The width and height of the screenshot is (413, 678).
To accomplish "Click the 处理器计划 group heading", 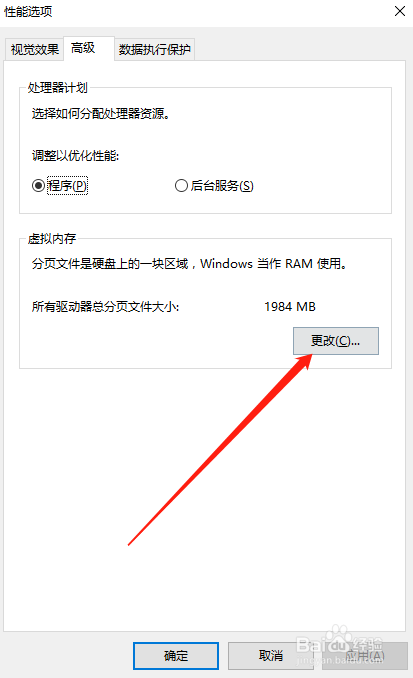I will [x=58, y=88].
